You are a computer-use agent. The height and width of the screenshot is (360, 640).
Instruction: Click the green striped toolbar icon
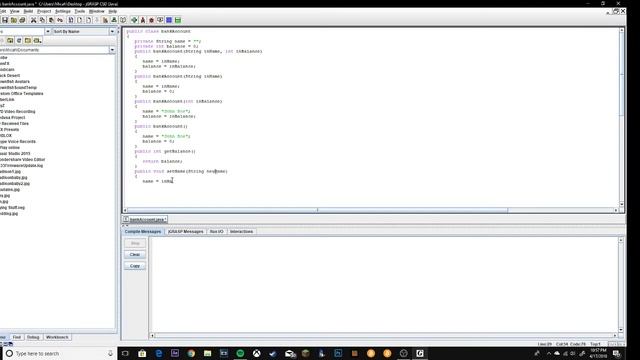(178, 20)
